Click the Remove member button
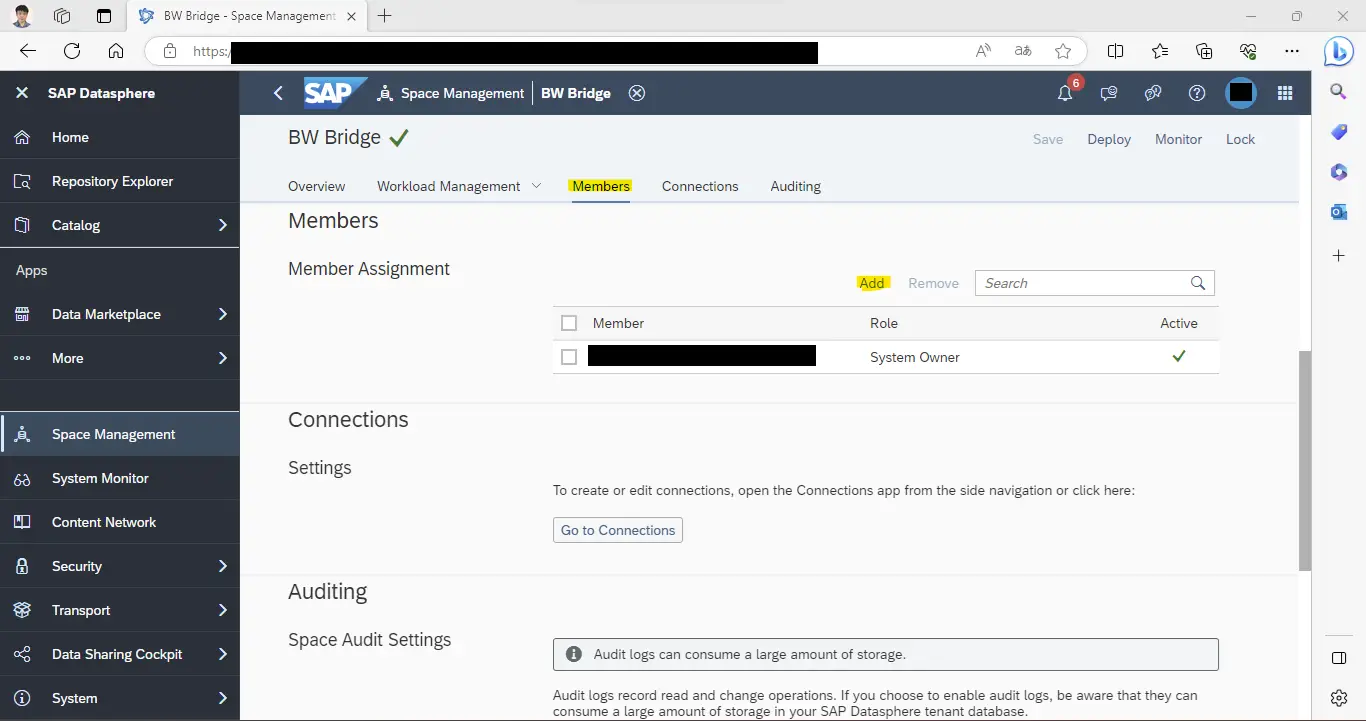Screen dimensions: 1366x721 933,283
